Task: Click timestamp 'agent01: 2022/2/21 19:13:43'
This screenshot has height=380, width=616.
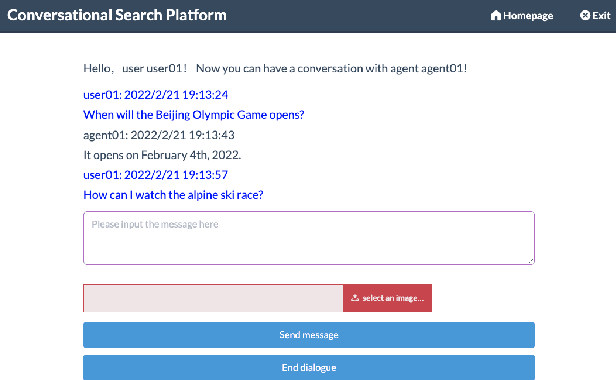Action: click(x=159, y=135)
